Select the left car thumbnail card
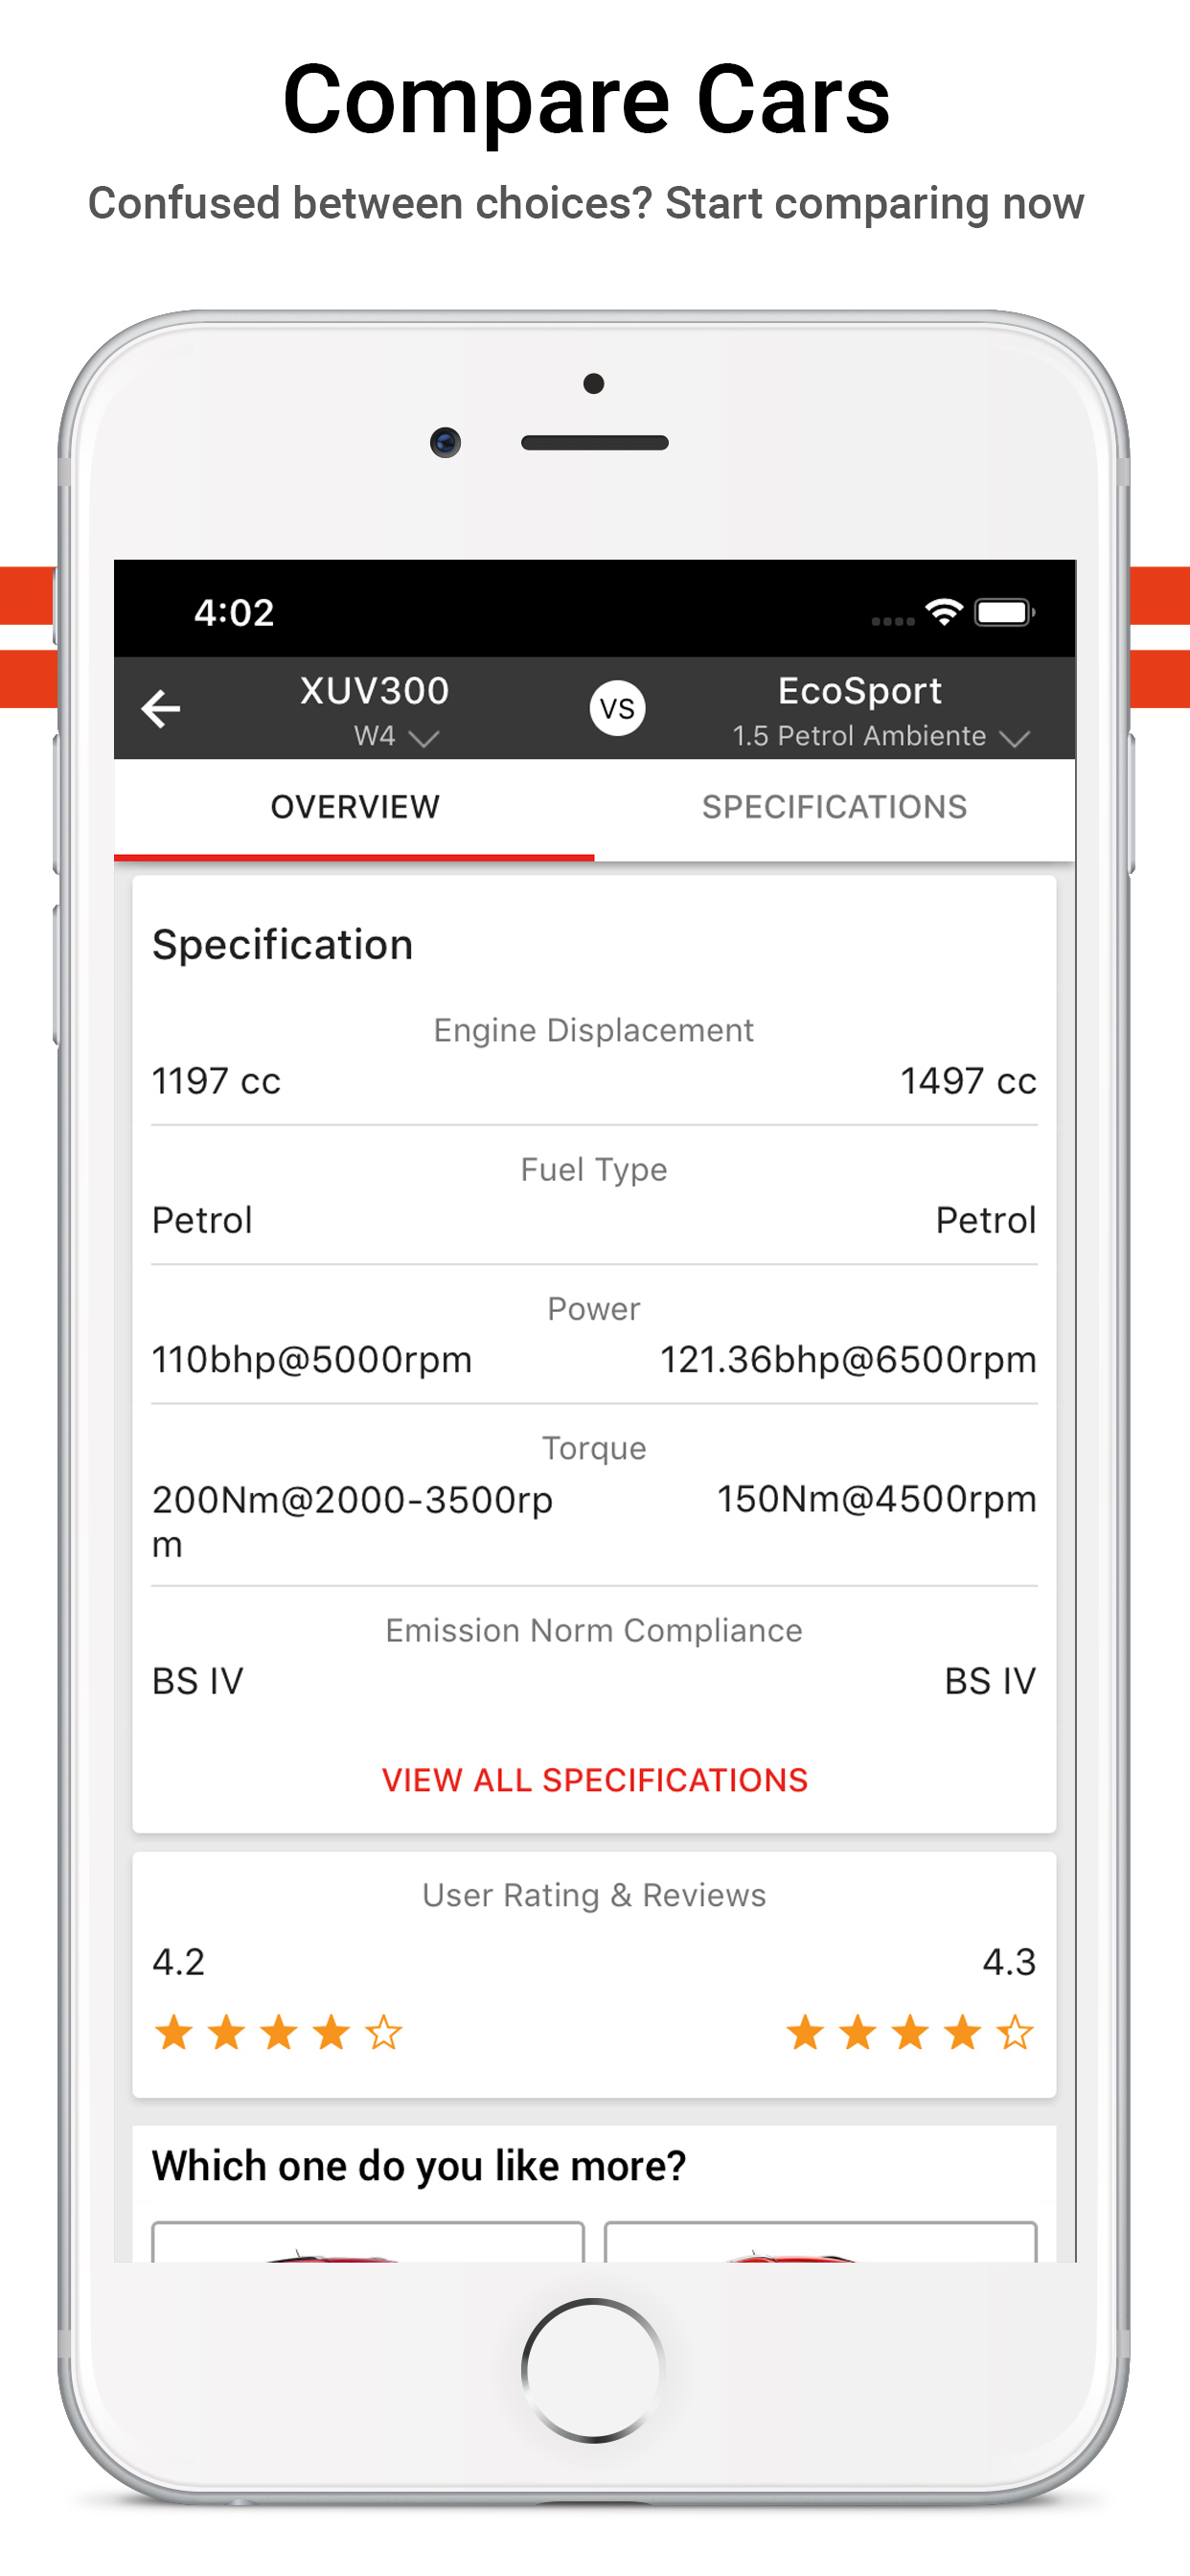The image size is (1190, 2576). [367, 2241]
